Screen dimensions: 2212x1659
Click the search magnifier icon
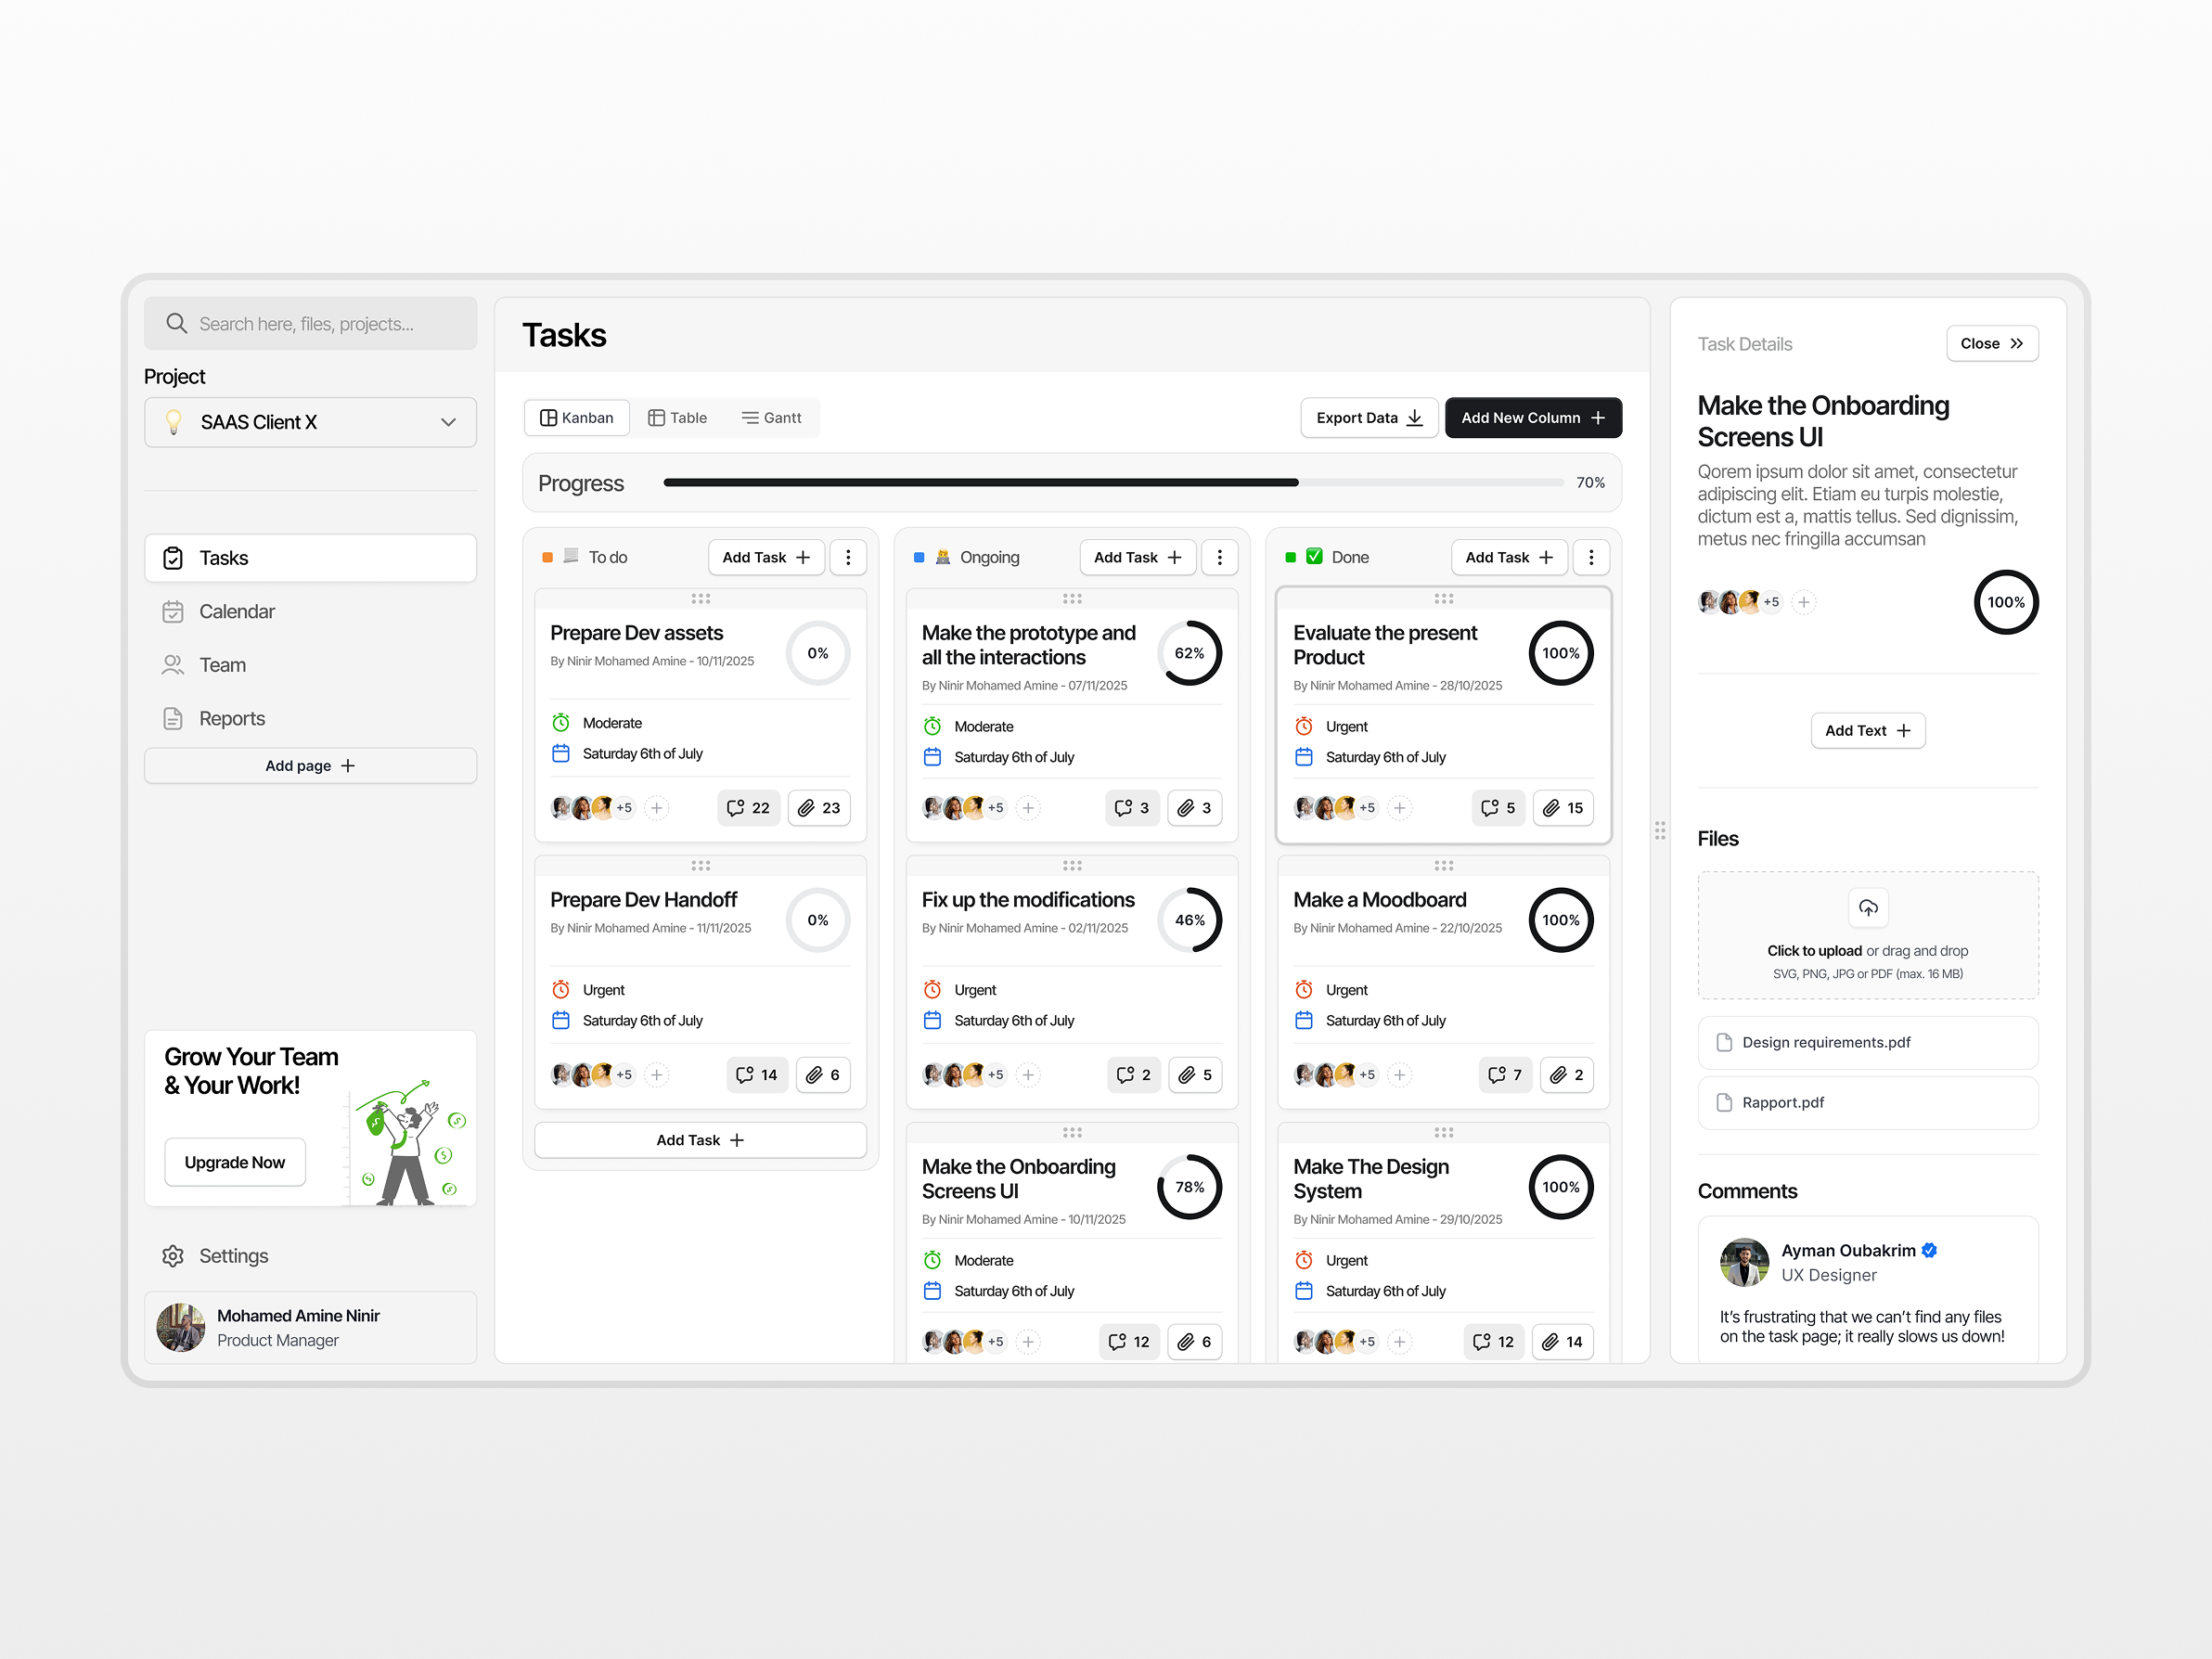coord(177,323)
